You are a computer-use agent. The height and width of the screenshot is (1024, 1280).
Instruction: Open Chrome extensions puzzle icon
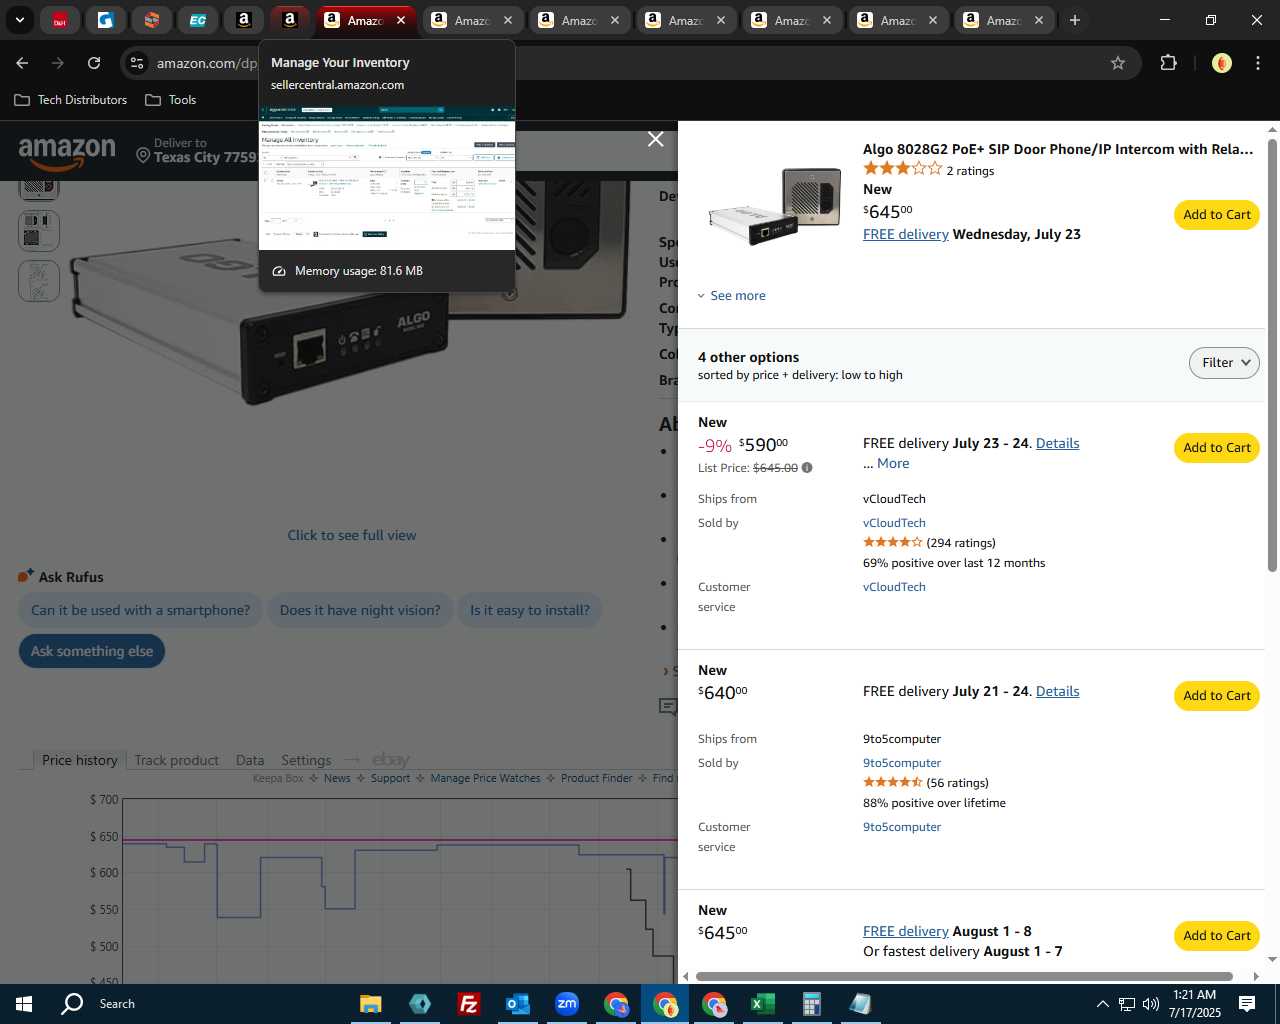pos(1168,63)
